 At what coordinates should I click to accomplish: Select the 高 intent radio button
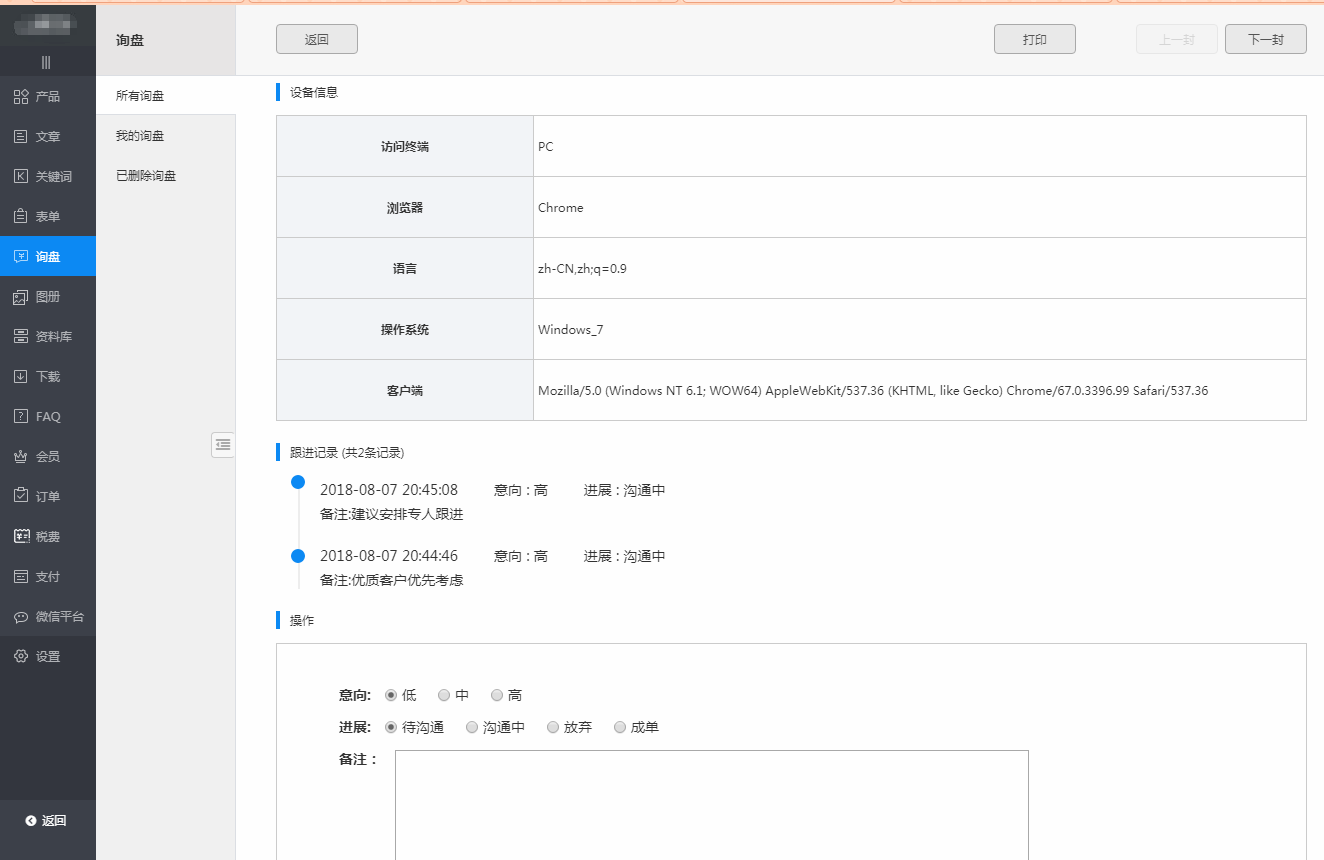tap(497, 694)
